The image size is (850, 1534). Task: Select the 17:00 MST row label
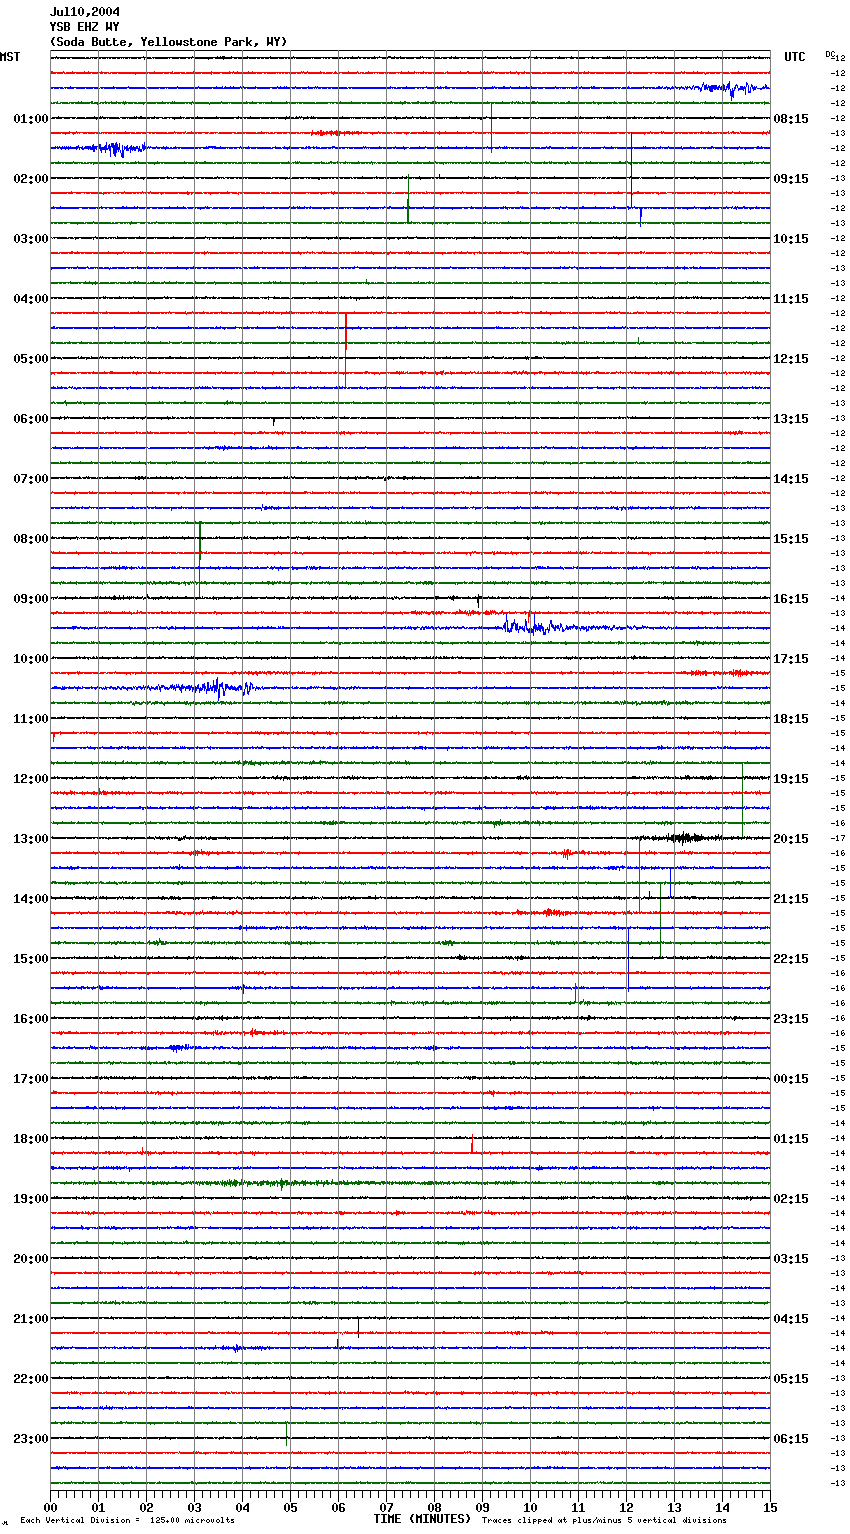[x=31, y=1079]
